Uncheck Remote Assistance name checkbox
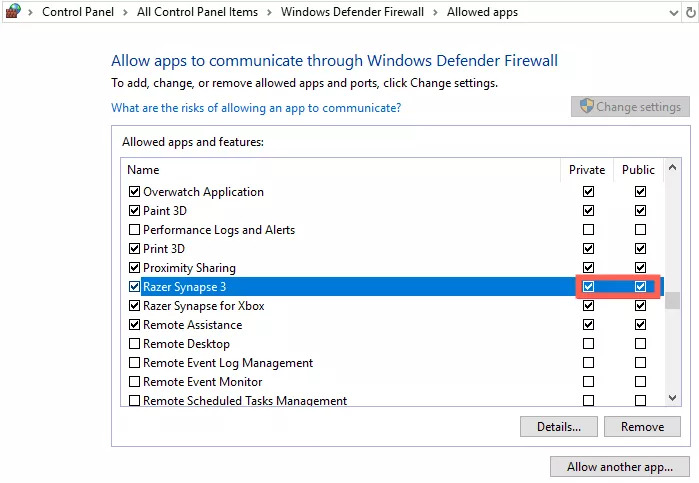Viewport: 699px width, 483px height. point(134,325)
